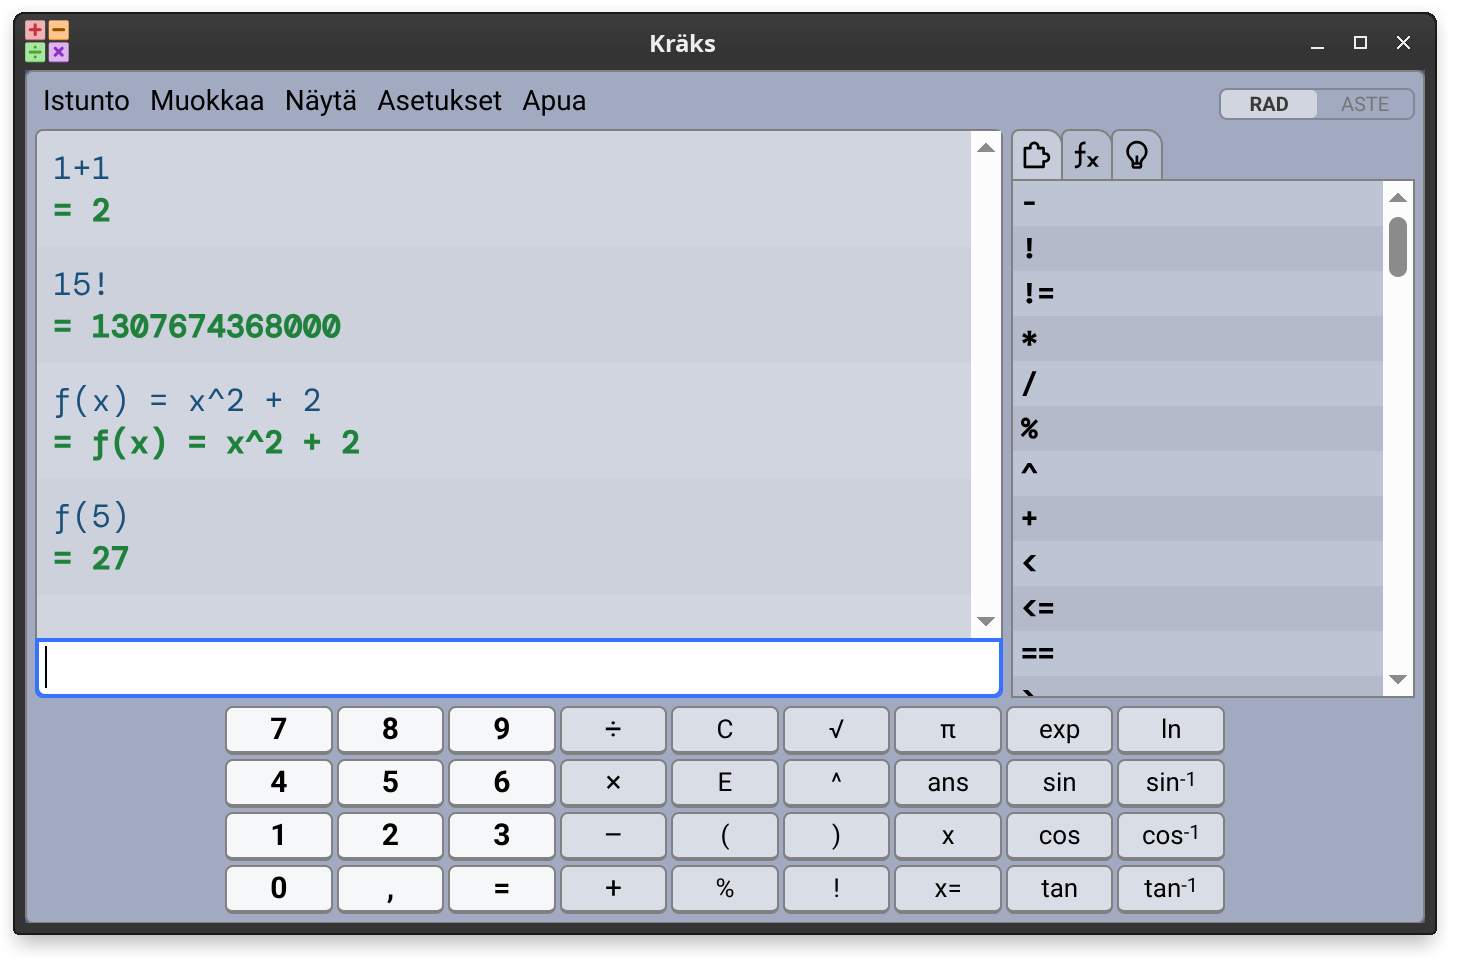
Task: Click the plus + keypad button
Action: click(x=613, y=888)
